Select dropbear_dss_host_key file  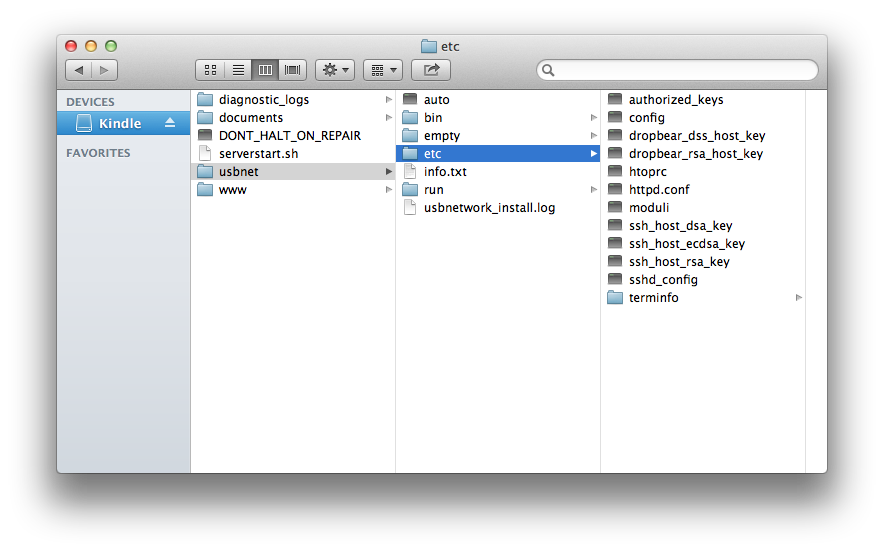pyautogui.click(x=703, y=135)
